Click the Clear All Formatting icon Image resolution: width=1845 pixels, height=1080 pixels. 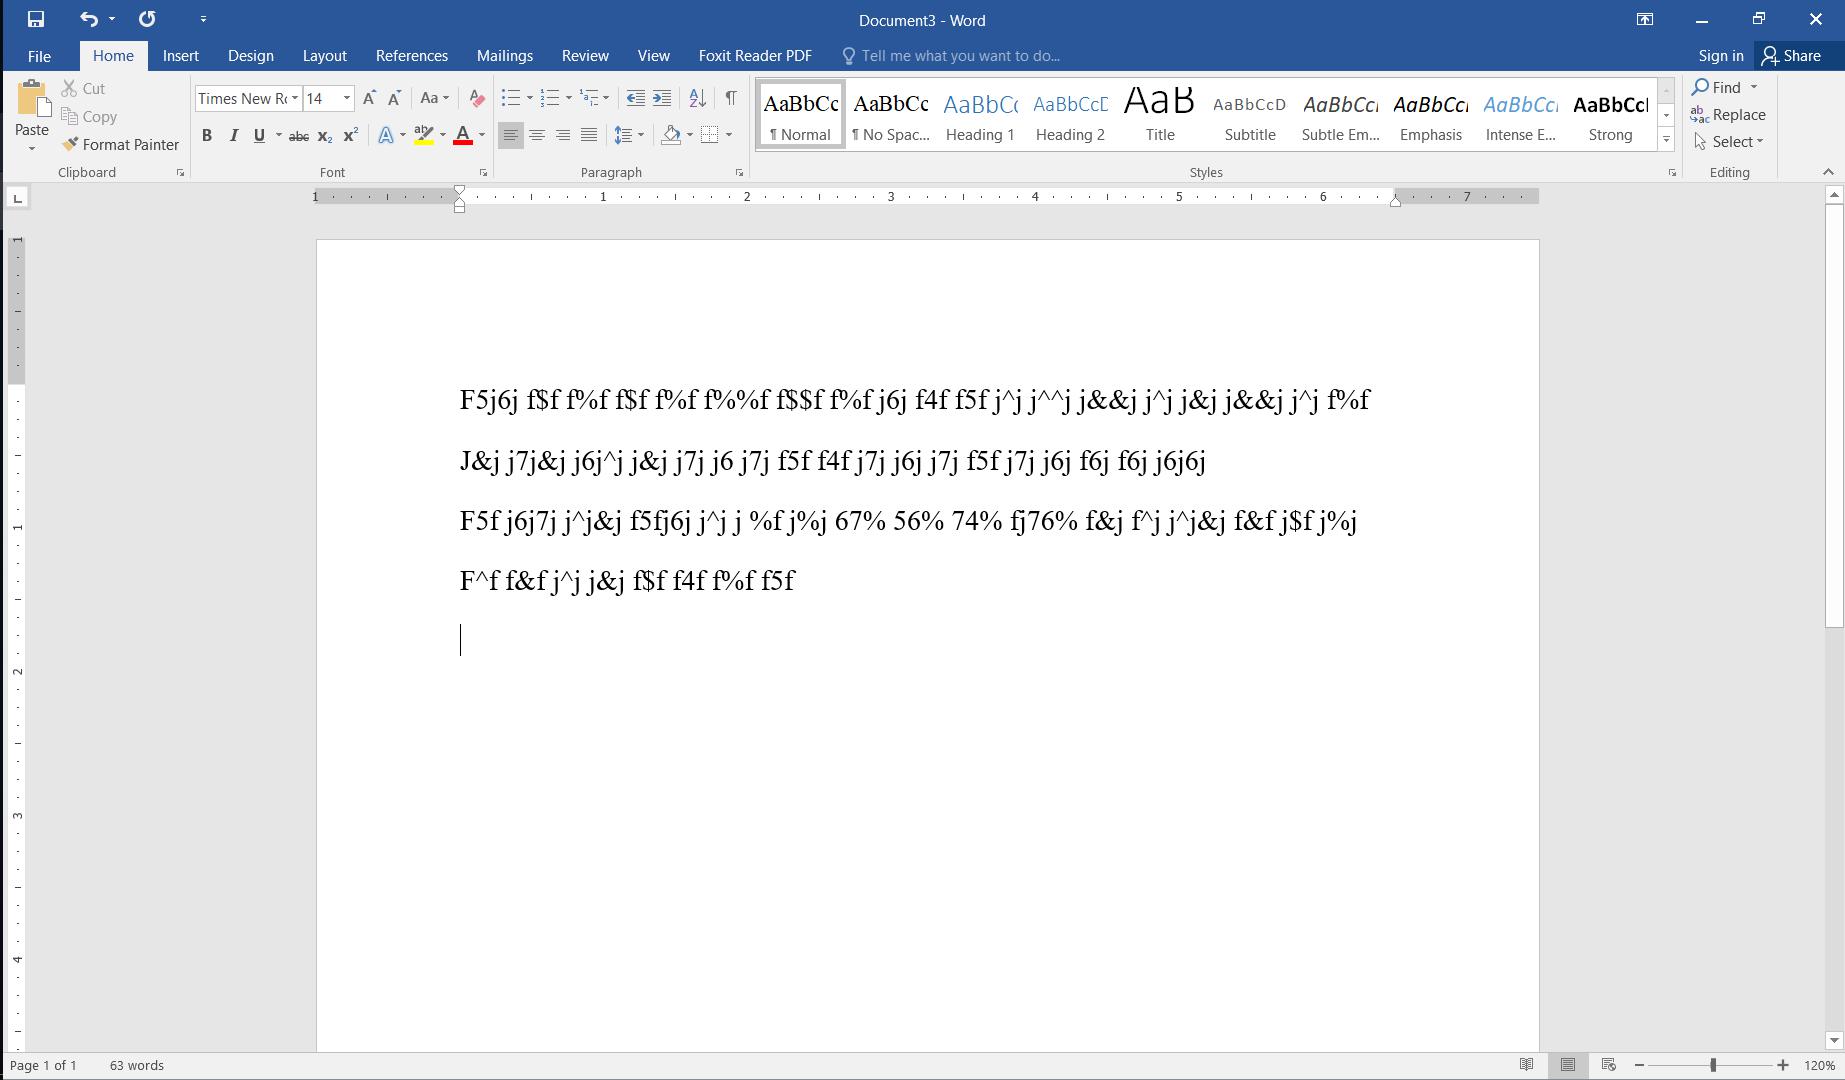click(477, 98)
